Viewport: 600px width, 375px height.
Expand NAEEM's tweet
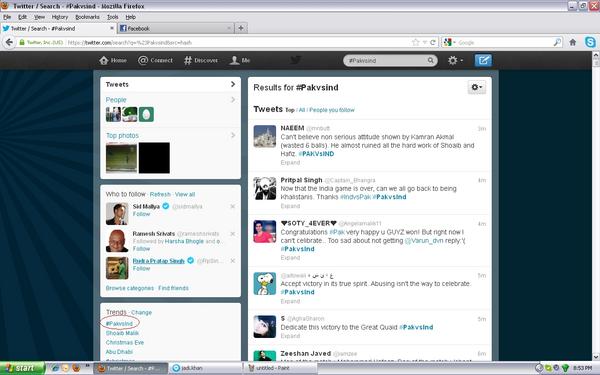click(290, 163)
